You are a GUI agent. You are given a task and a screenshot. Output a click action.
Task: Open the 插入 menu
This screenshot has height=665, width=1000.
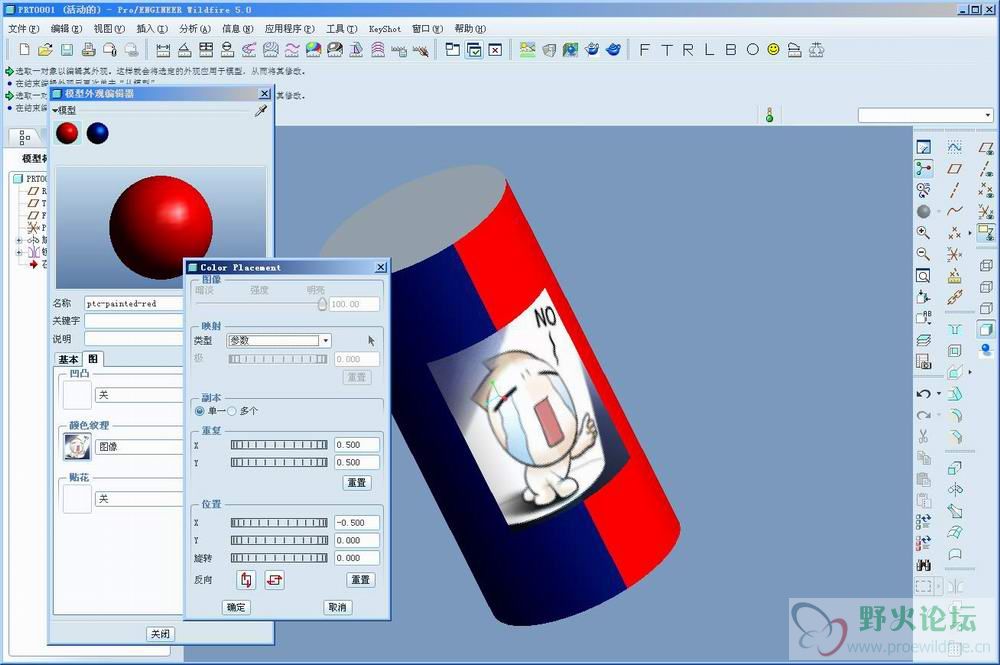152,29
